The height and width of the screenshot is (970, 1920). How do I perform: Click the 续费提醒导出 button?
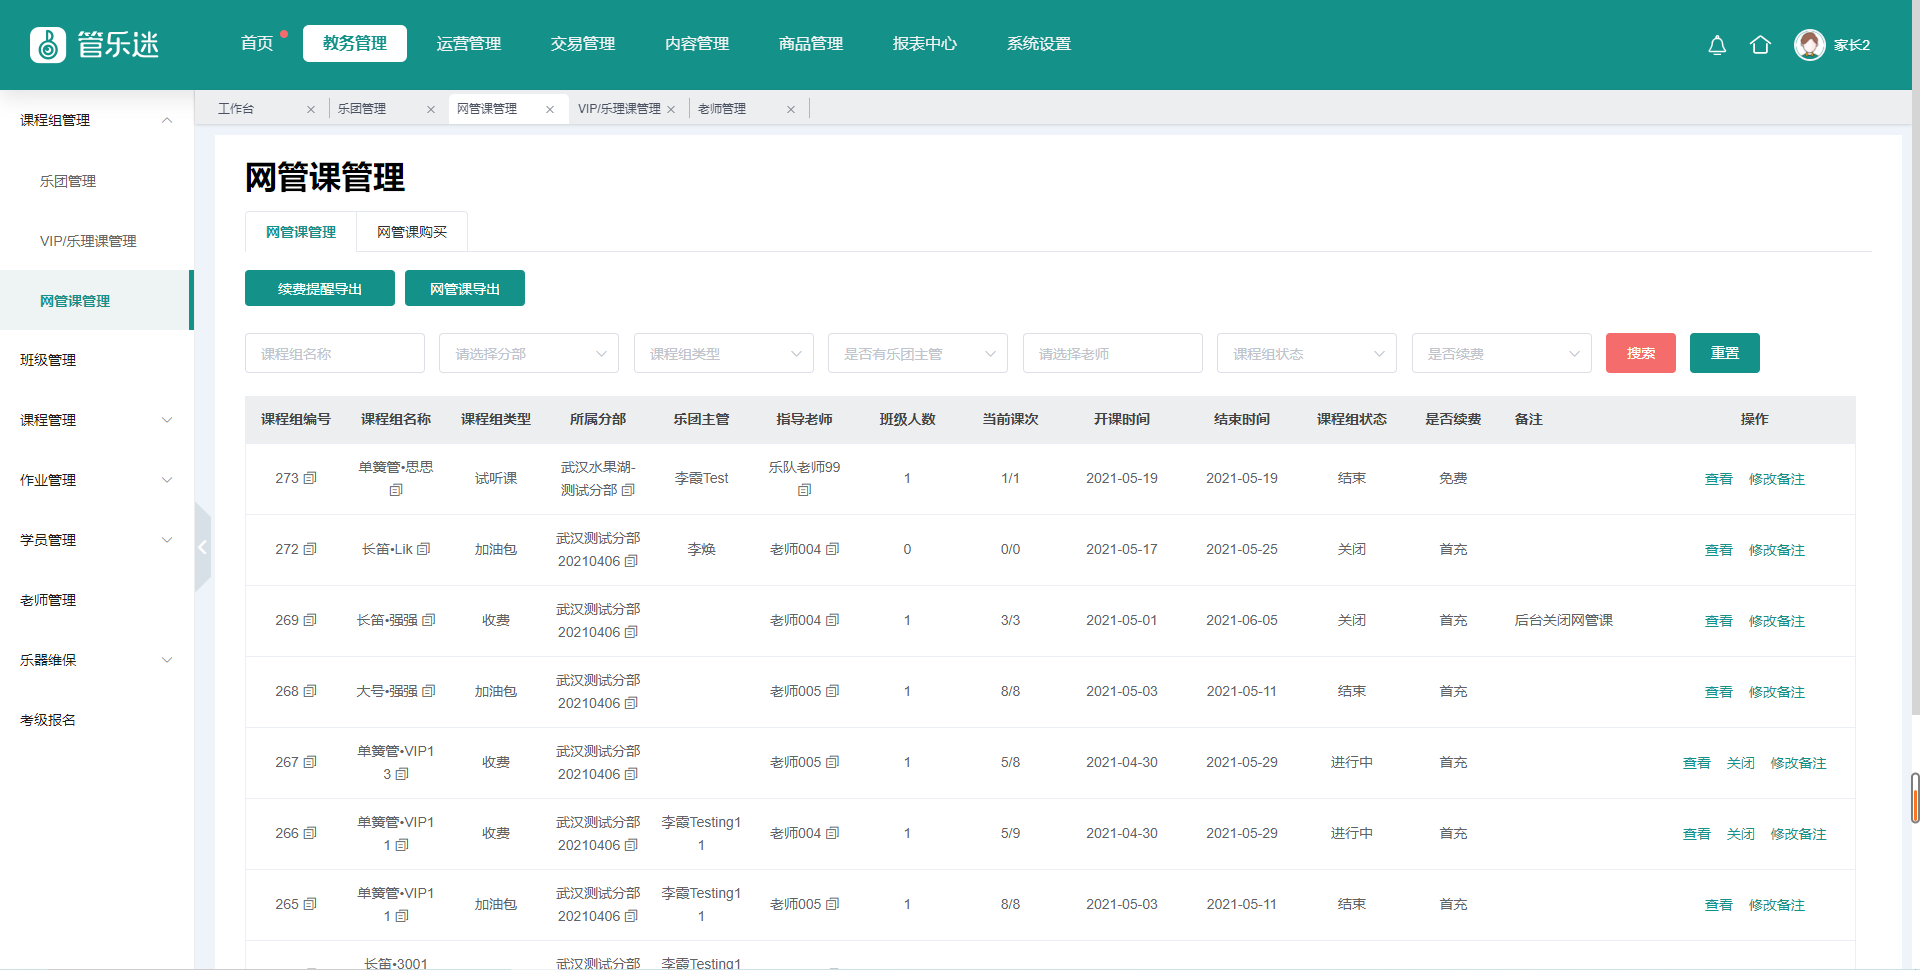click(x=319, y=289)
